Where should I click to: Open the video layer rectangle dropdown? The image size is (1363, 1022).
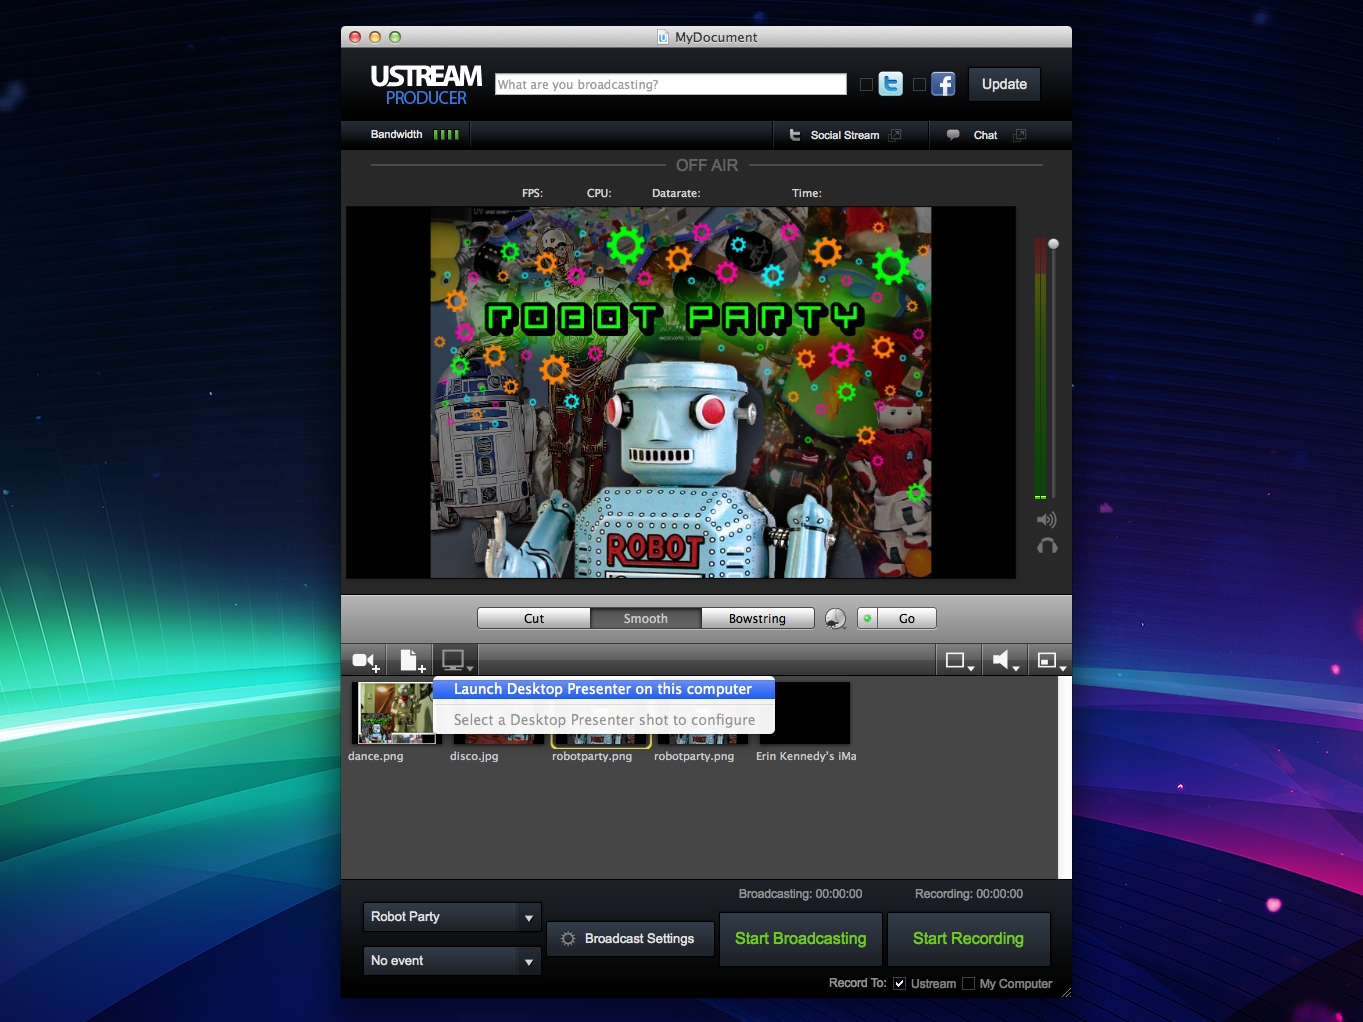coord(959,661)
